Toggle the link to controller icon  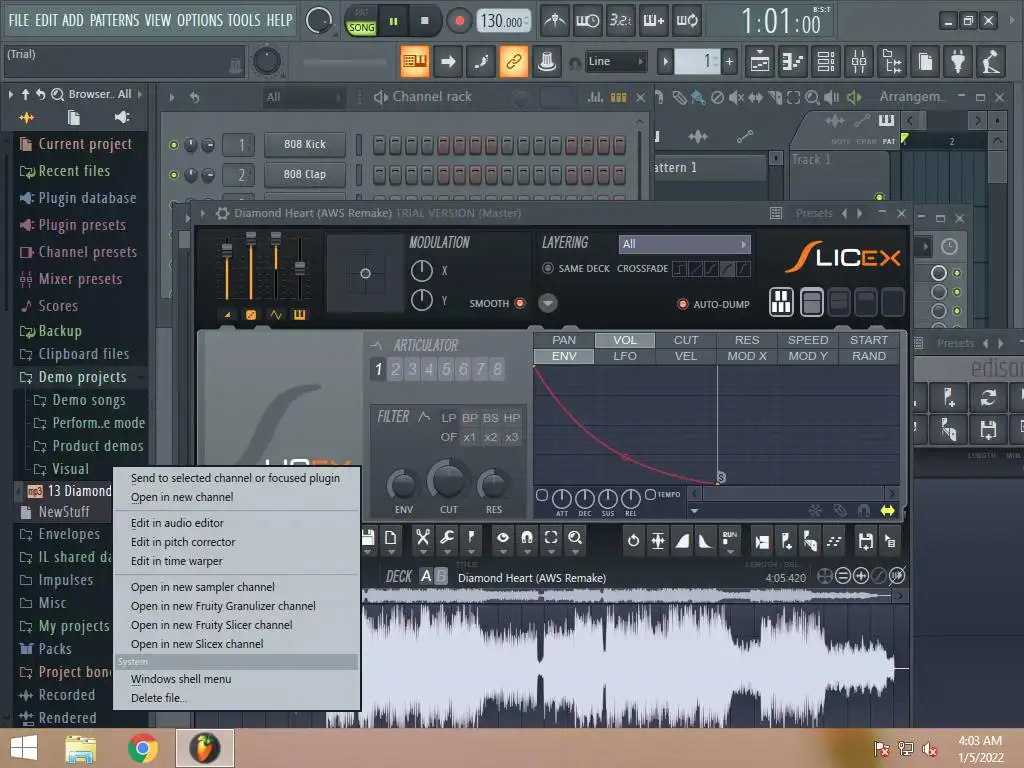[514, 61]
